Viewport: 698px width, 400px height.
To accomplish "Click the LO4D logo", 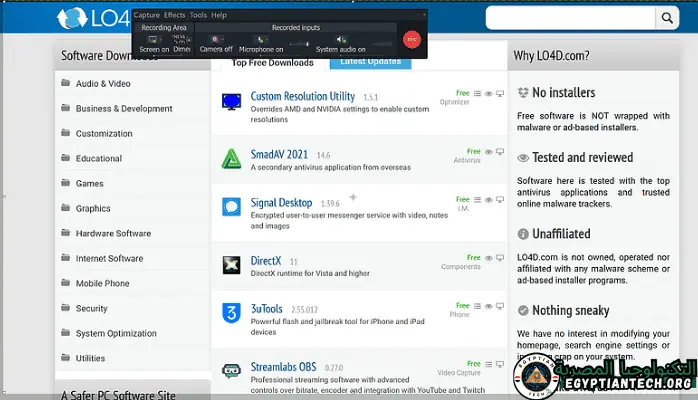I will click(93, 18).
